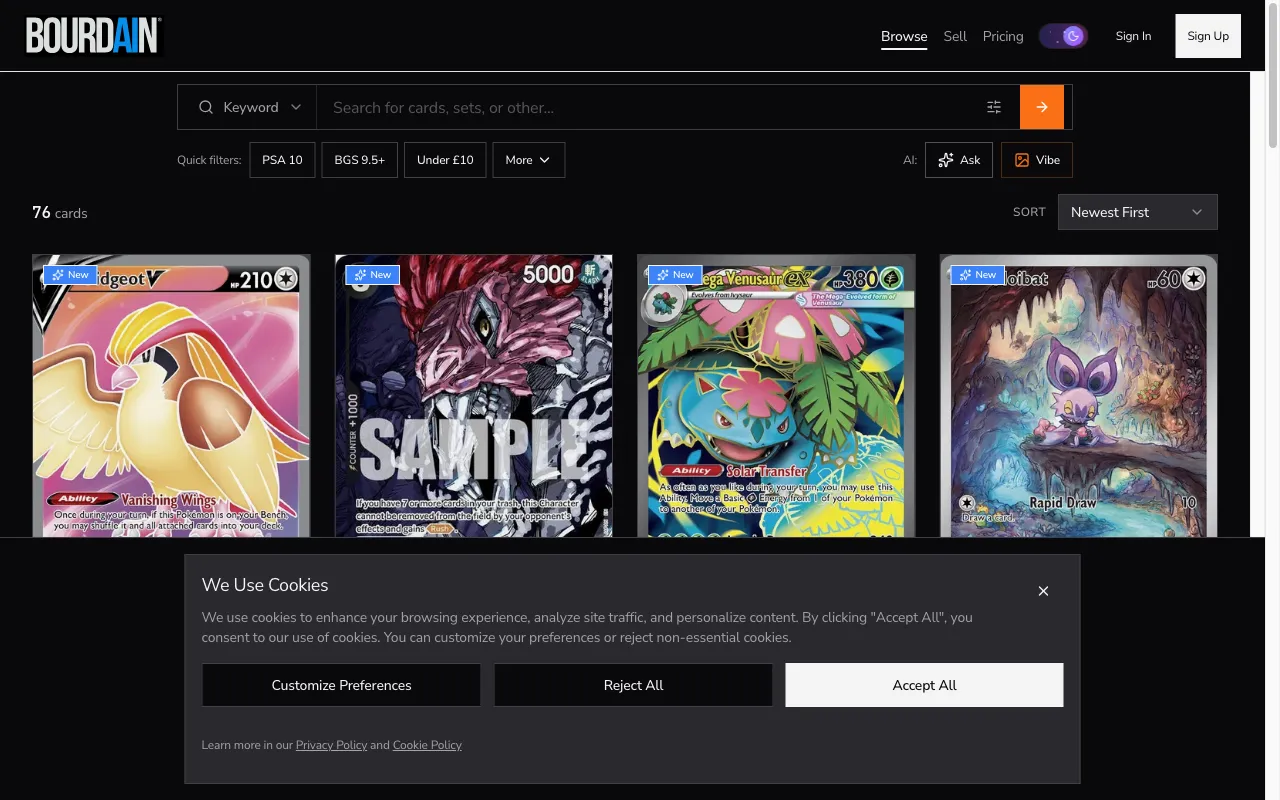The image size is (1280, 800).
Task: Close the cookie banner with X
Action: [x=1043, y=591]
